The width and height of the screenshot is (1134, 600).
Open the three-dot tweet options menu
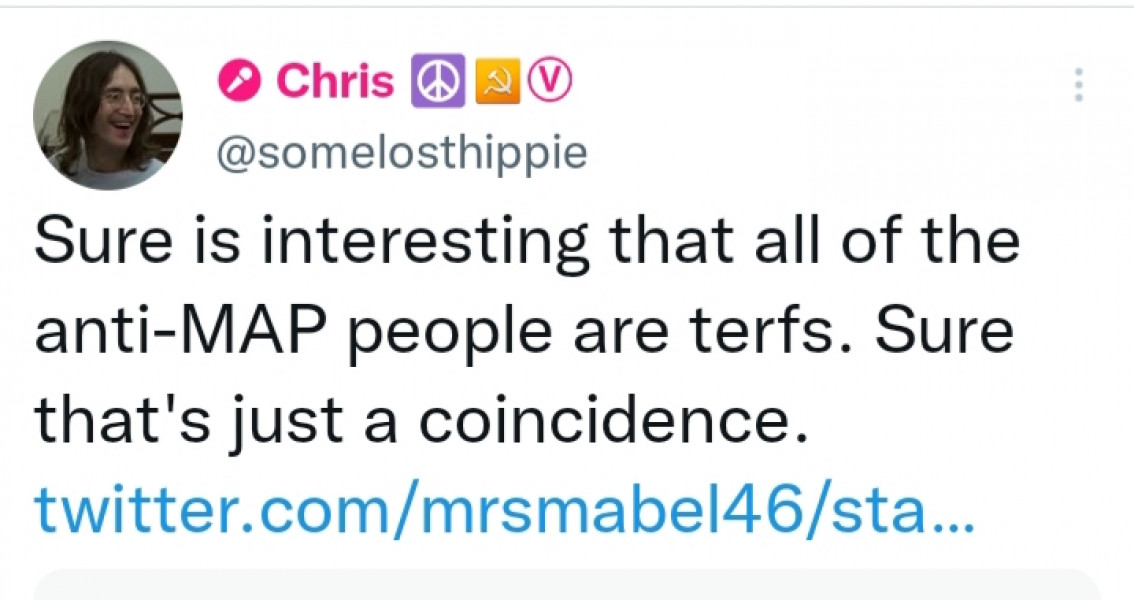pos(1078,86)
